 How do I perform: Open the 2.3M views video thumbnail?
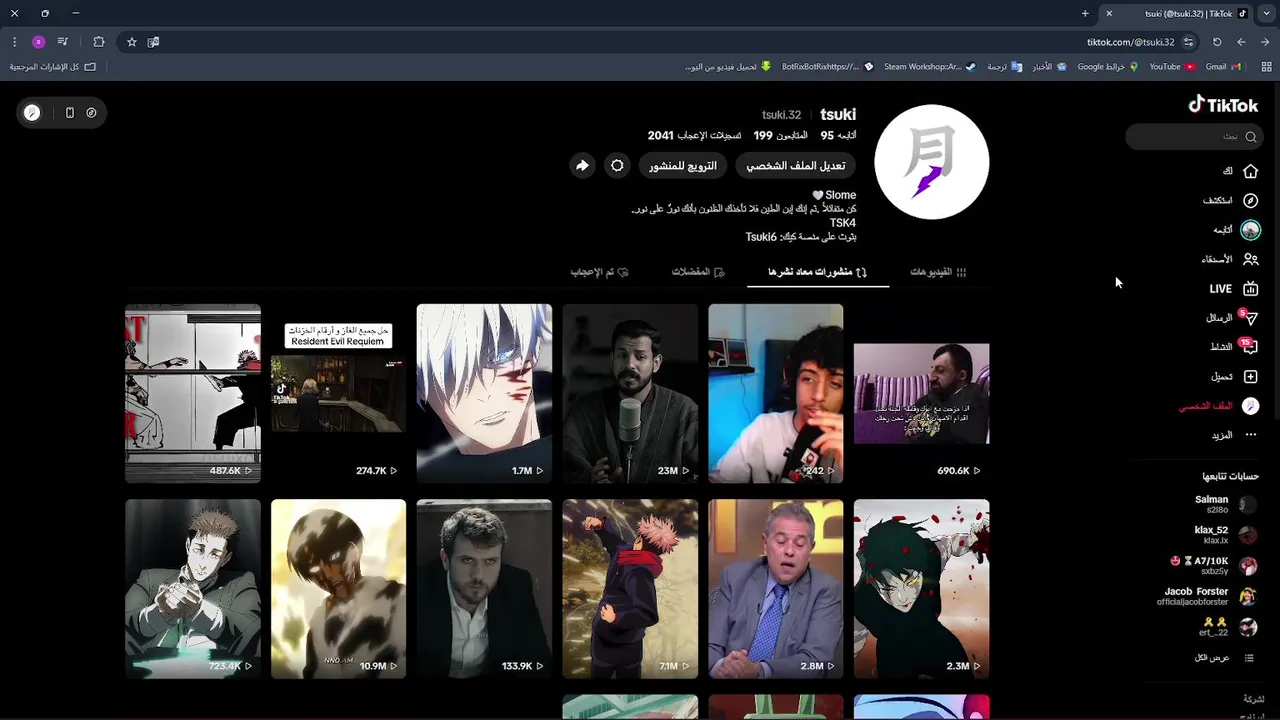pyautogui.click(x=921, y=589)
